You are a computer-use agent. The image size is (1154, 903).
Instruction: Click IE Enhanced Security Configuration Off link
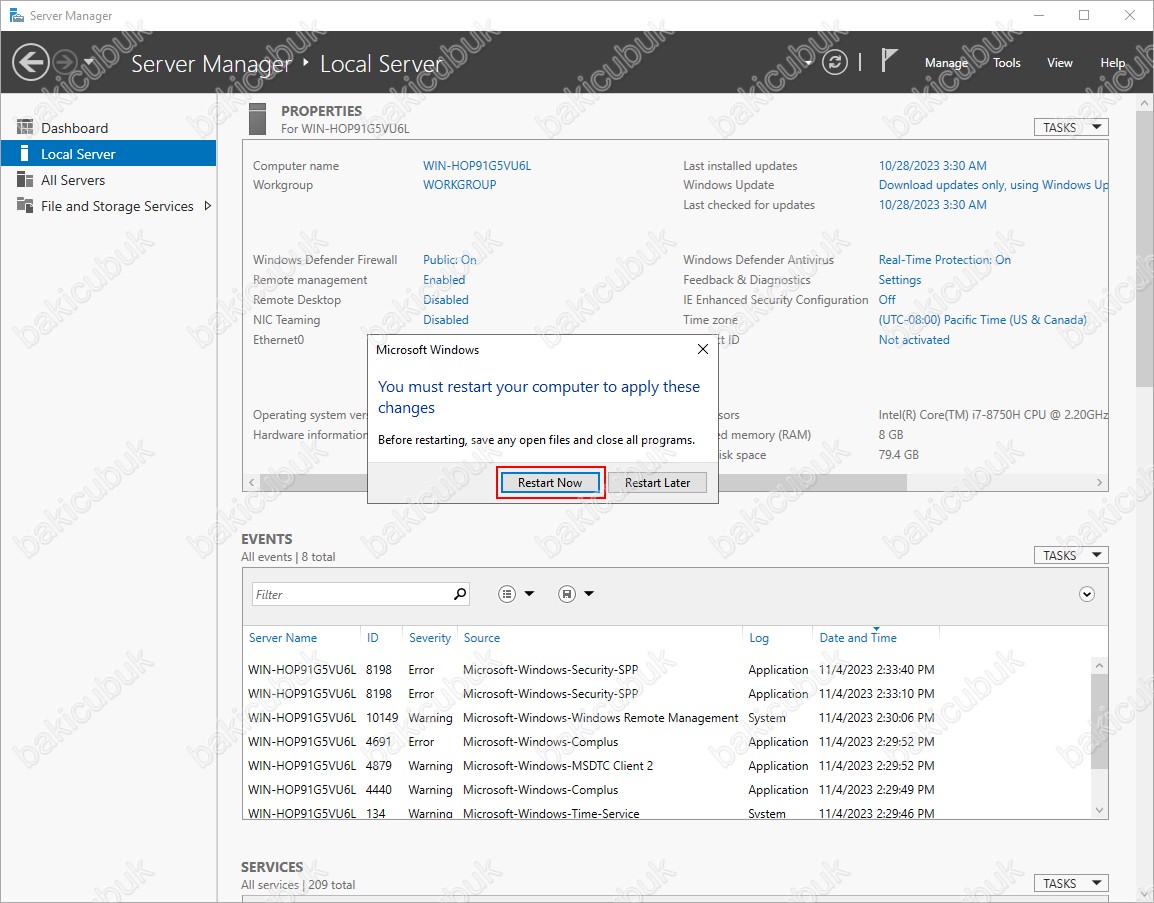coord(887,300)
